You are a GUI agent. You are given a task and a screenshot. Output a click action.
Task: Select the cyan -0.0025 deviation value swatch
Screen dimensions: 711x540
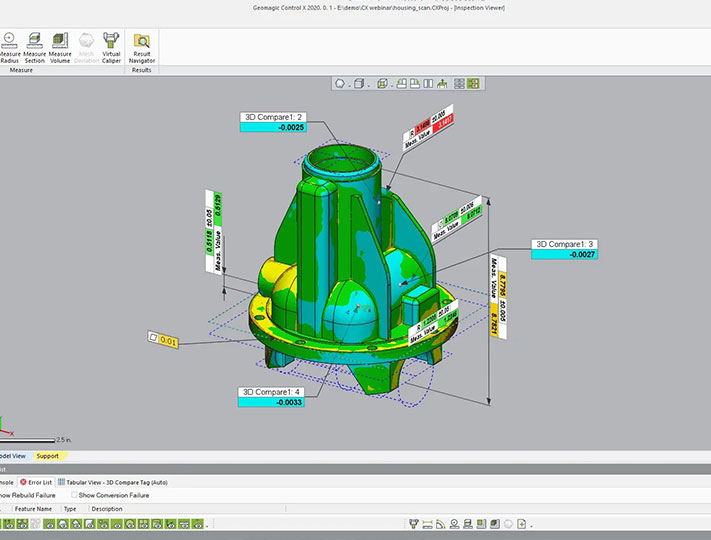273,127
